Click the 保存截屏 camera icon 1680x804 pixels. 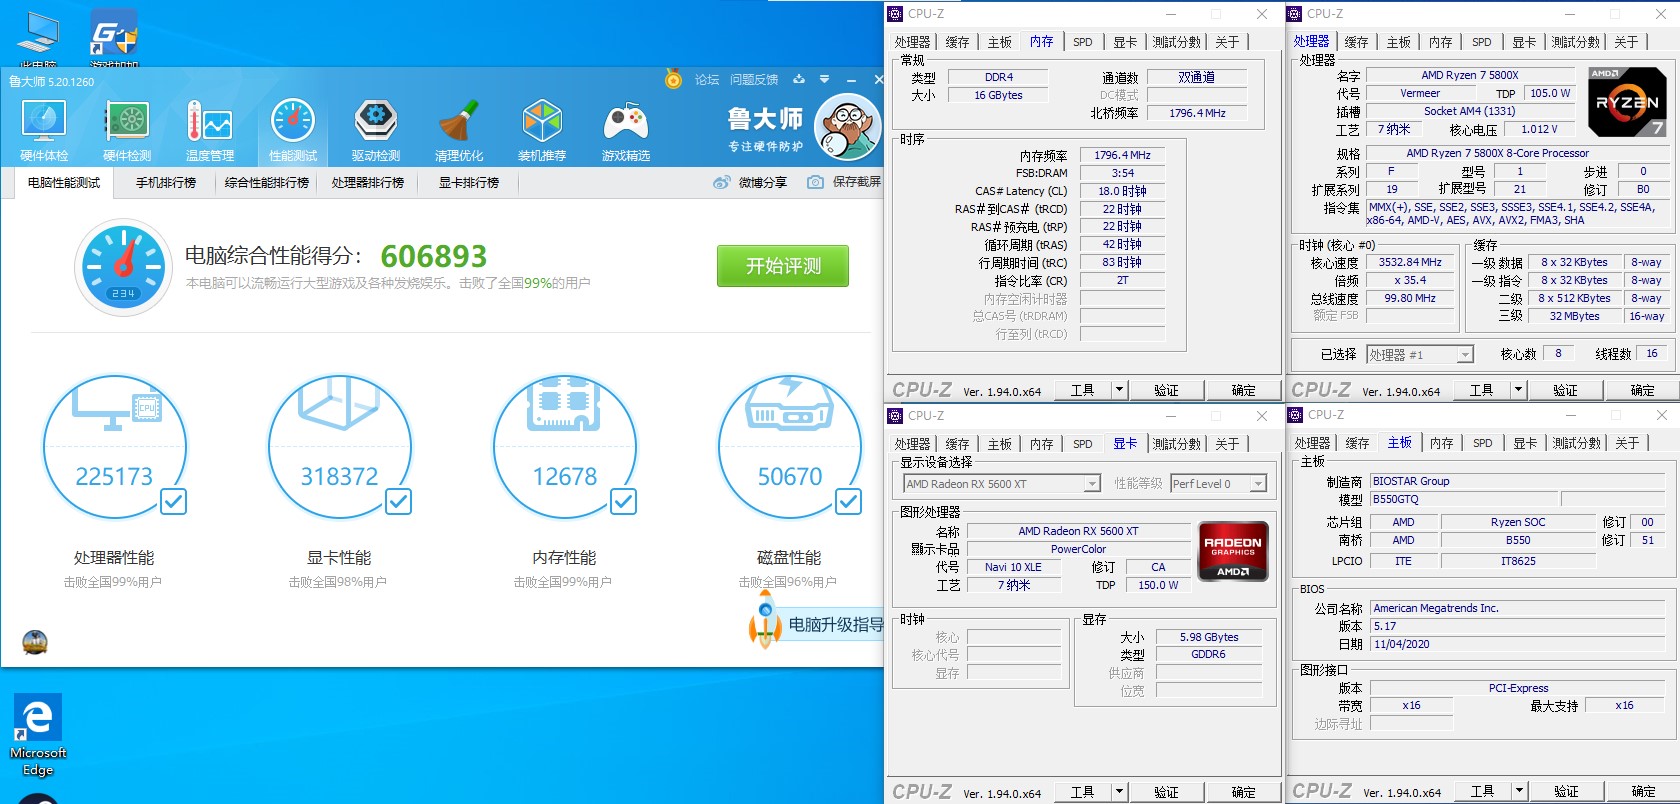click(x=816, y=182)
